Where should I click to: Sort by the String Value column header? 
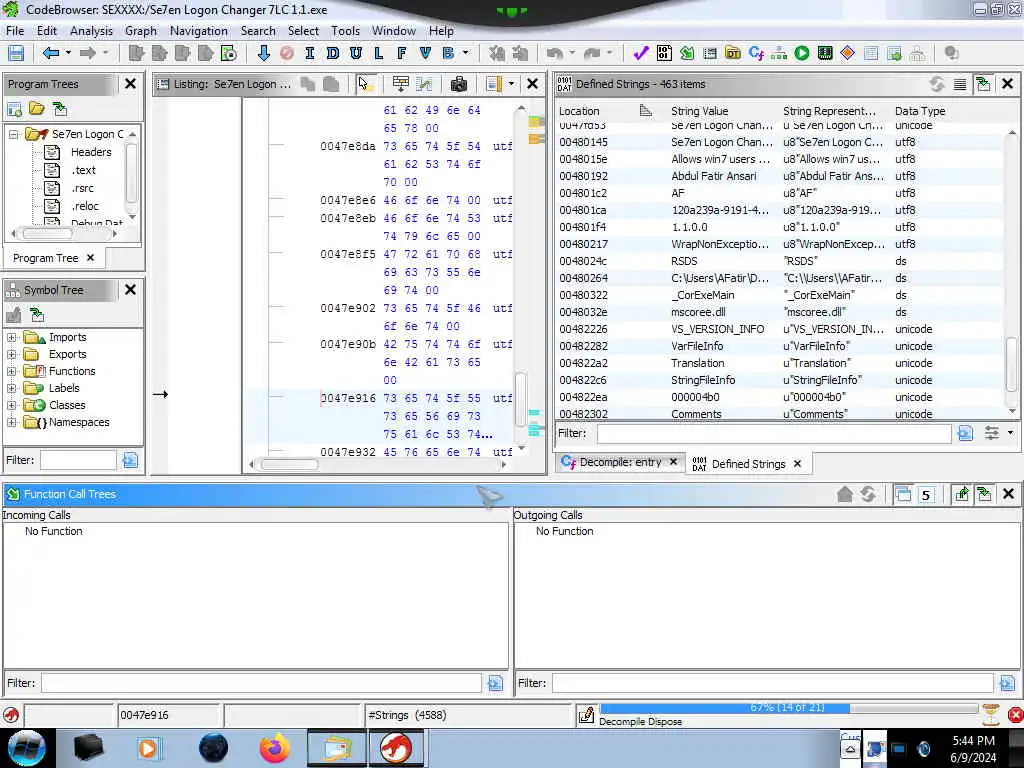tap(699, 111)
